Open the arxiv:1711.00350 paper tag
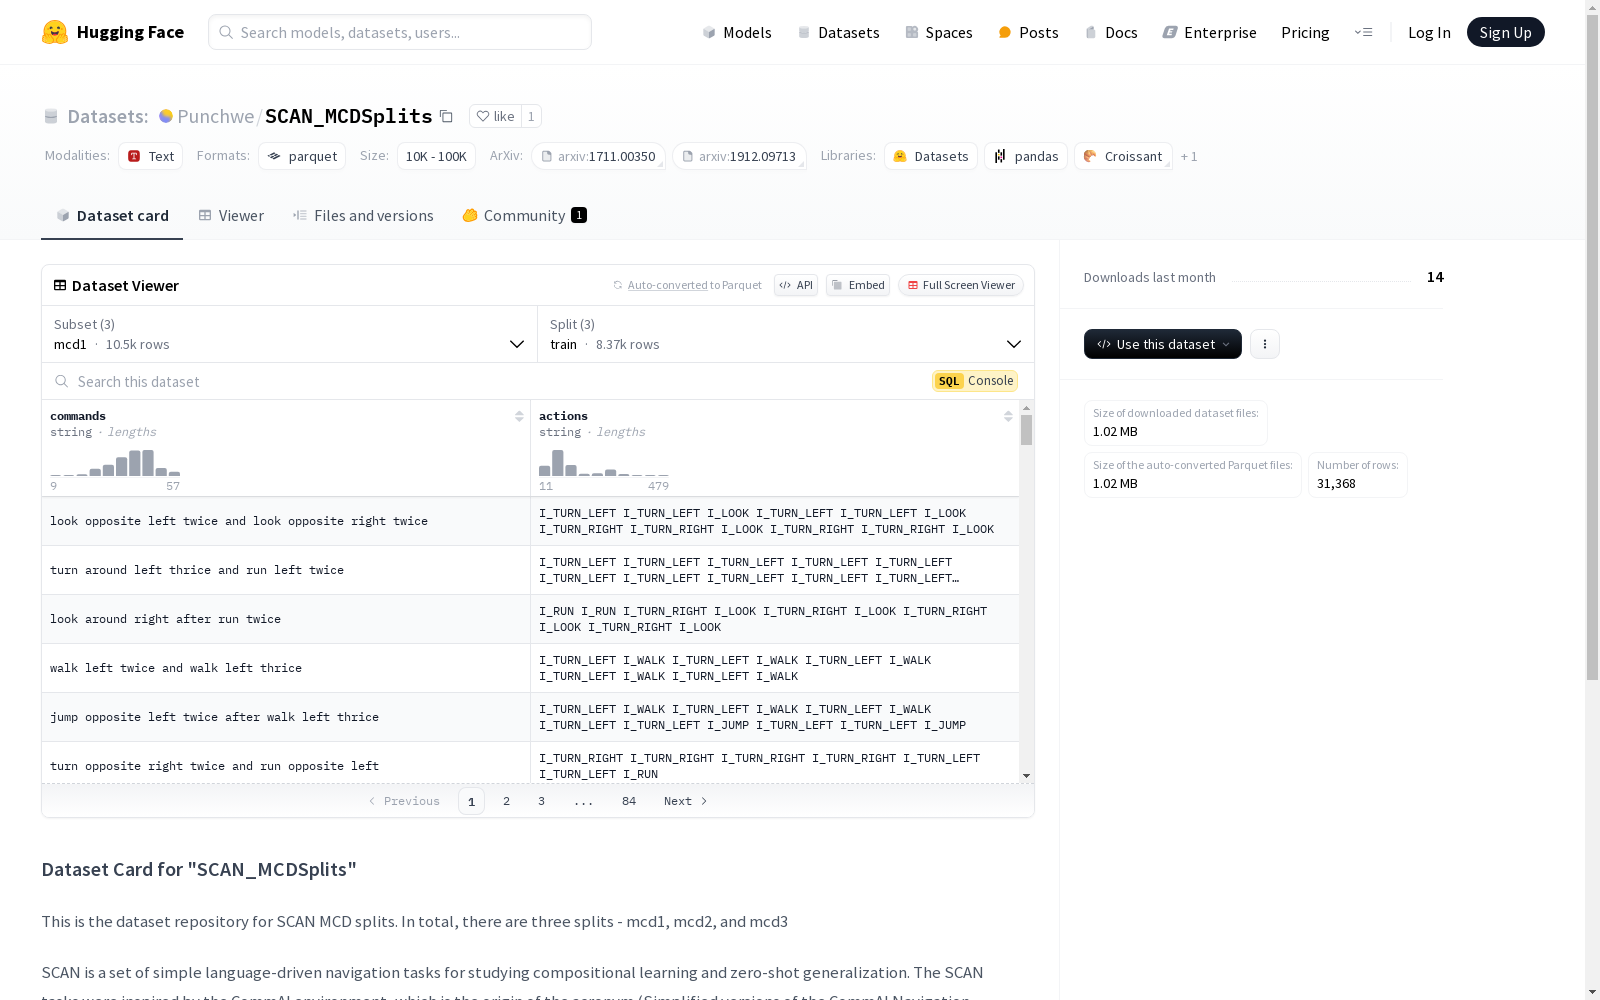1600x1000 pixels. coord(598,156)
